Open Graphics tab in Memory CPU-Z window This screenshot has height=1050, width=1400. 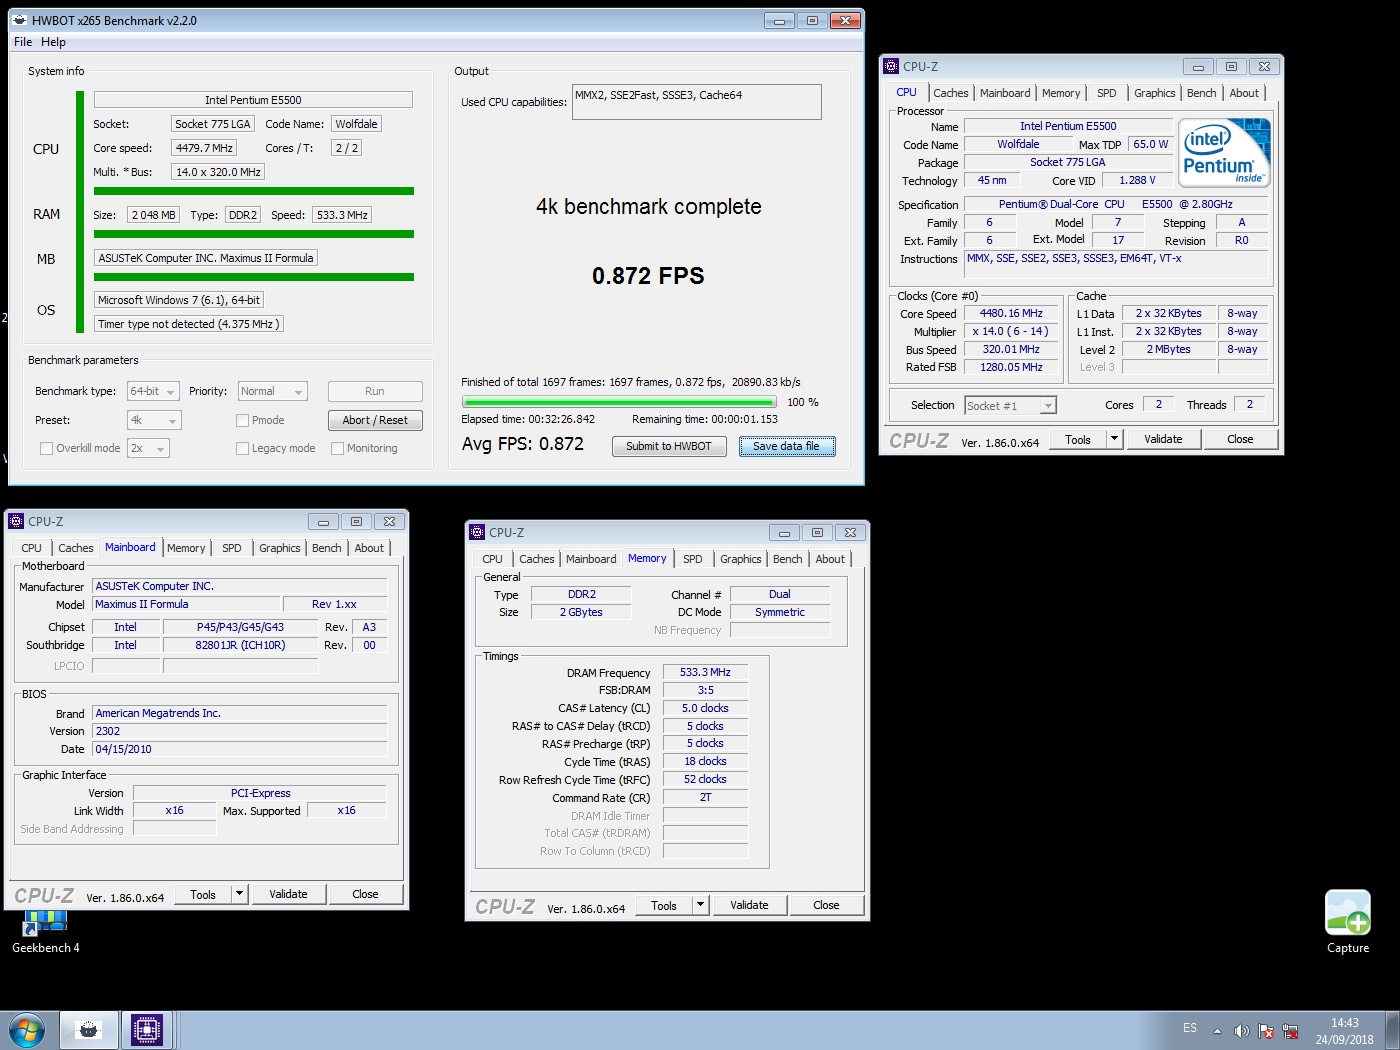(x=741, y=559)
